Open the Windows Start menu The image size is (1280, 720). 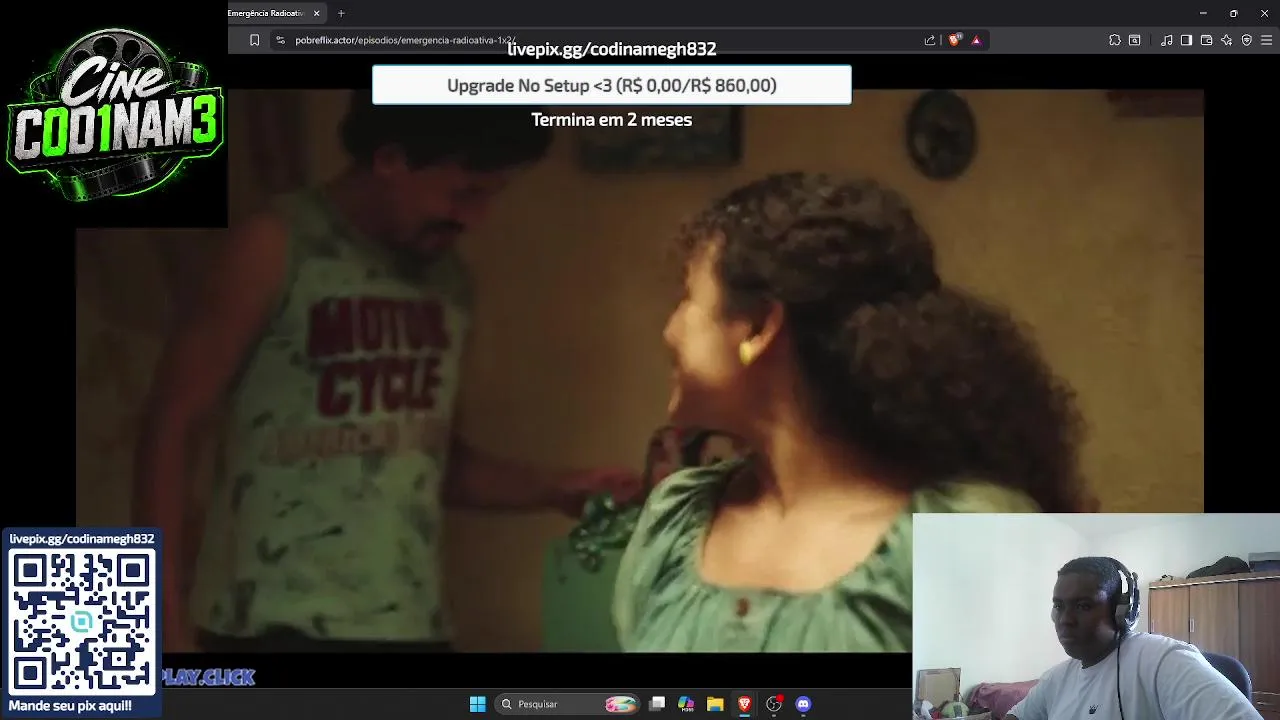(477, 704)
